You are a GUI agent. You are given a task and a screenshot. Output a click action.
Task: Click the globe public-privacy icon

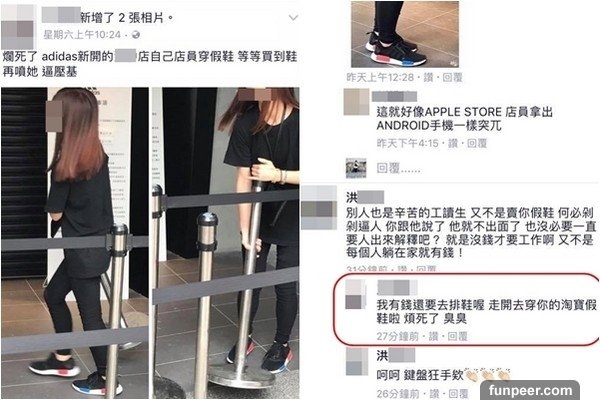coord(135,35)
